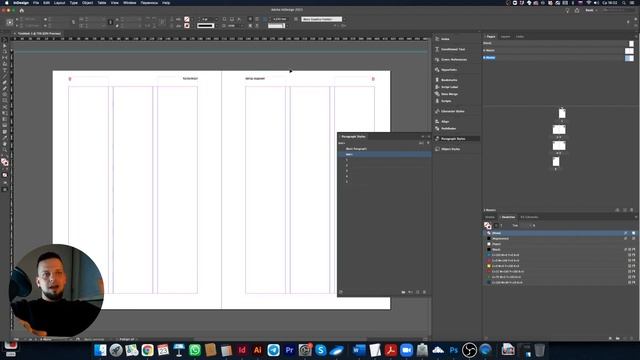Screen dimensions: 640x360
Task: Open Telegram from the Dock
Action: click(x=273, y=350)
